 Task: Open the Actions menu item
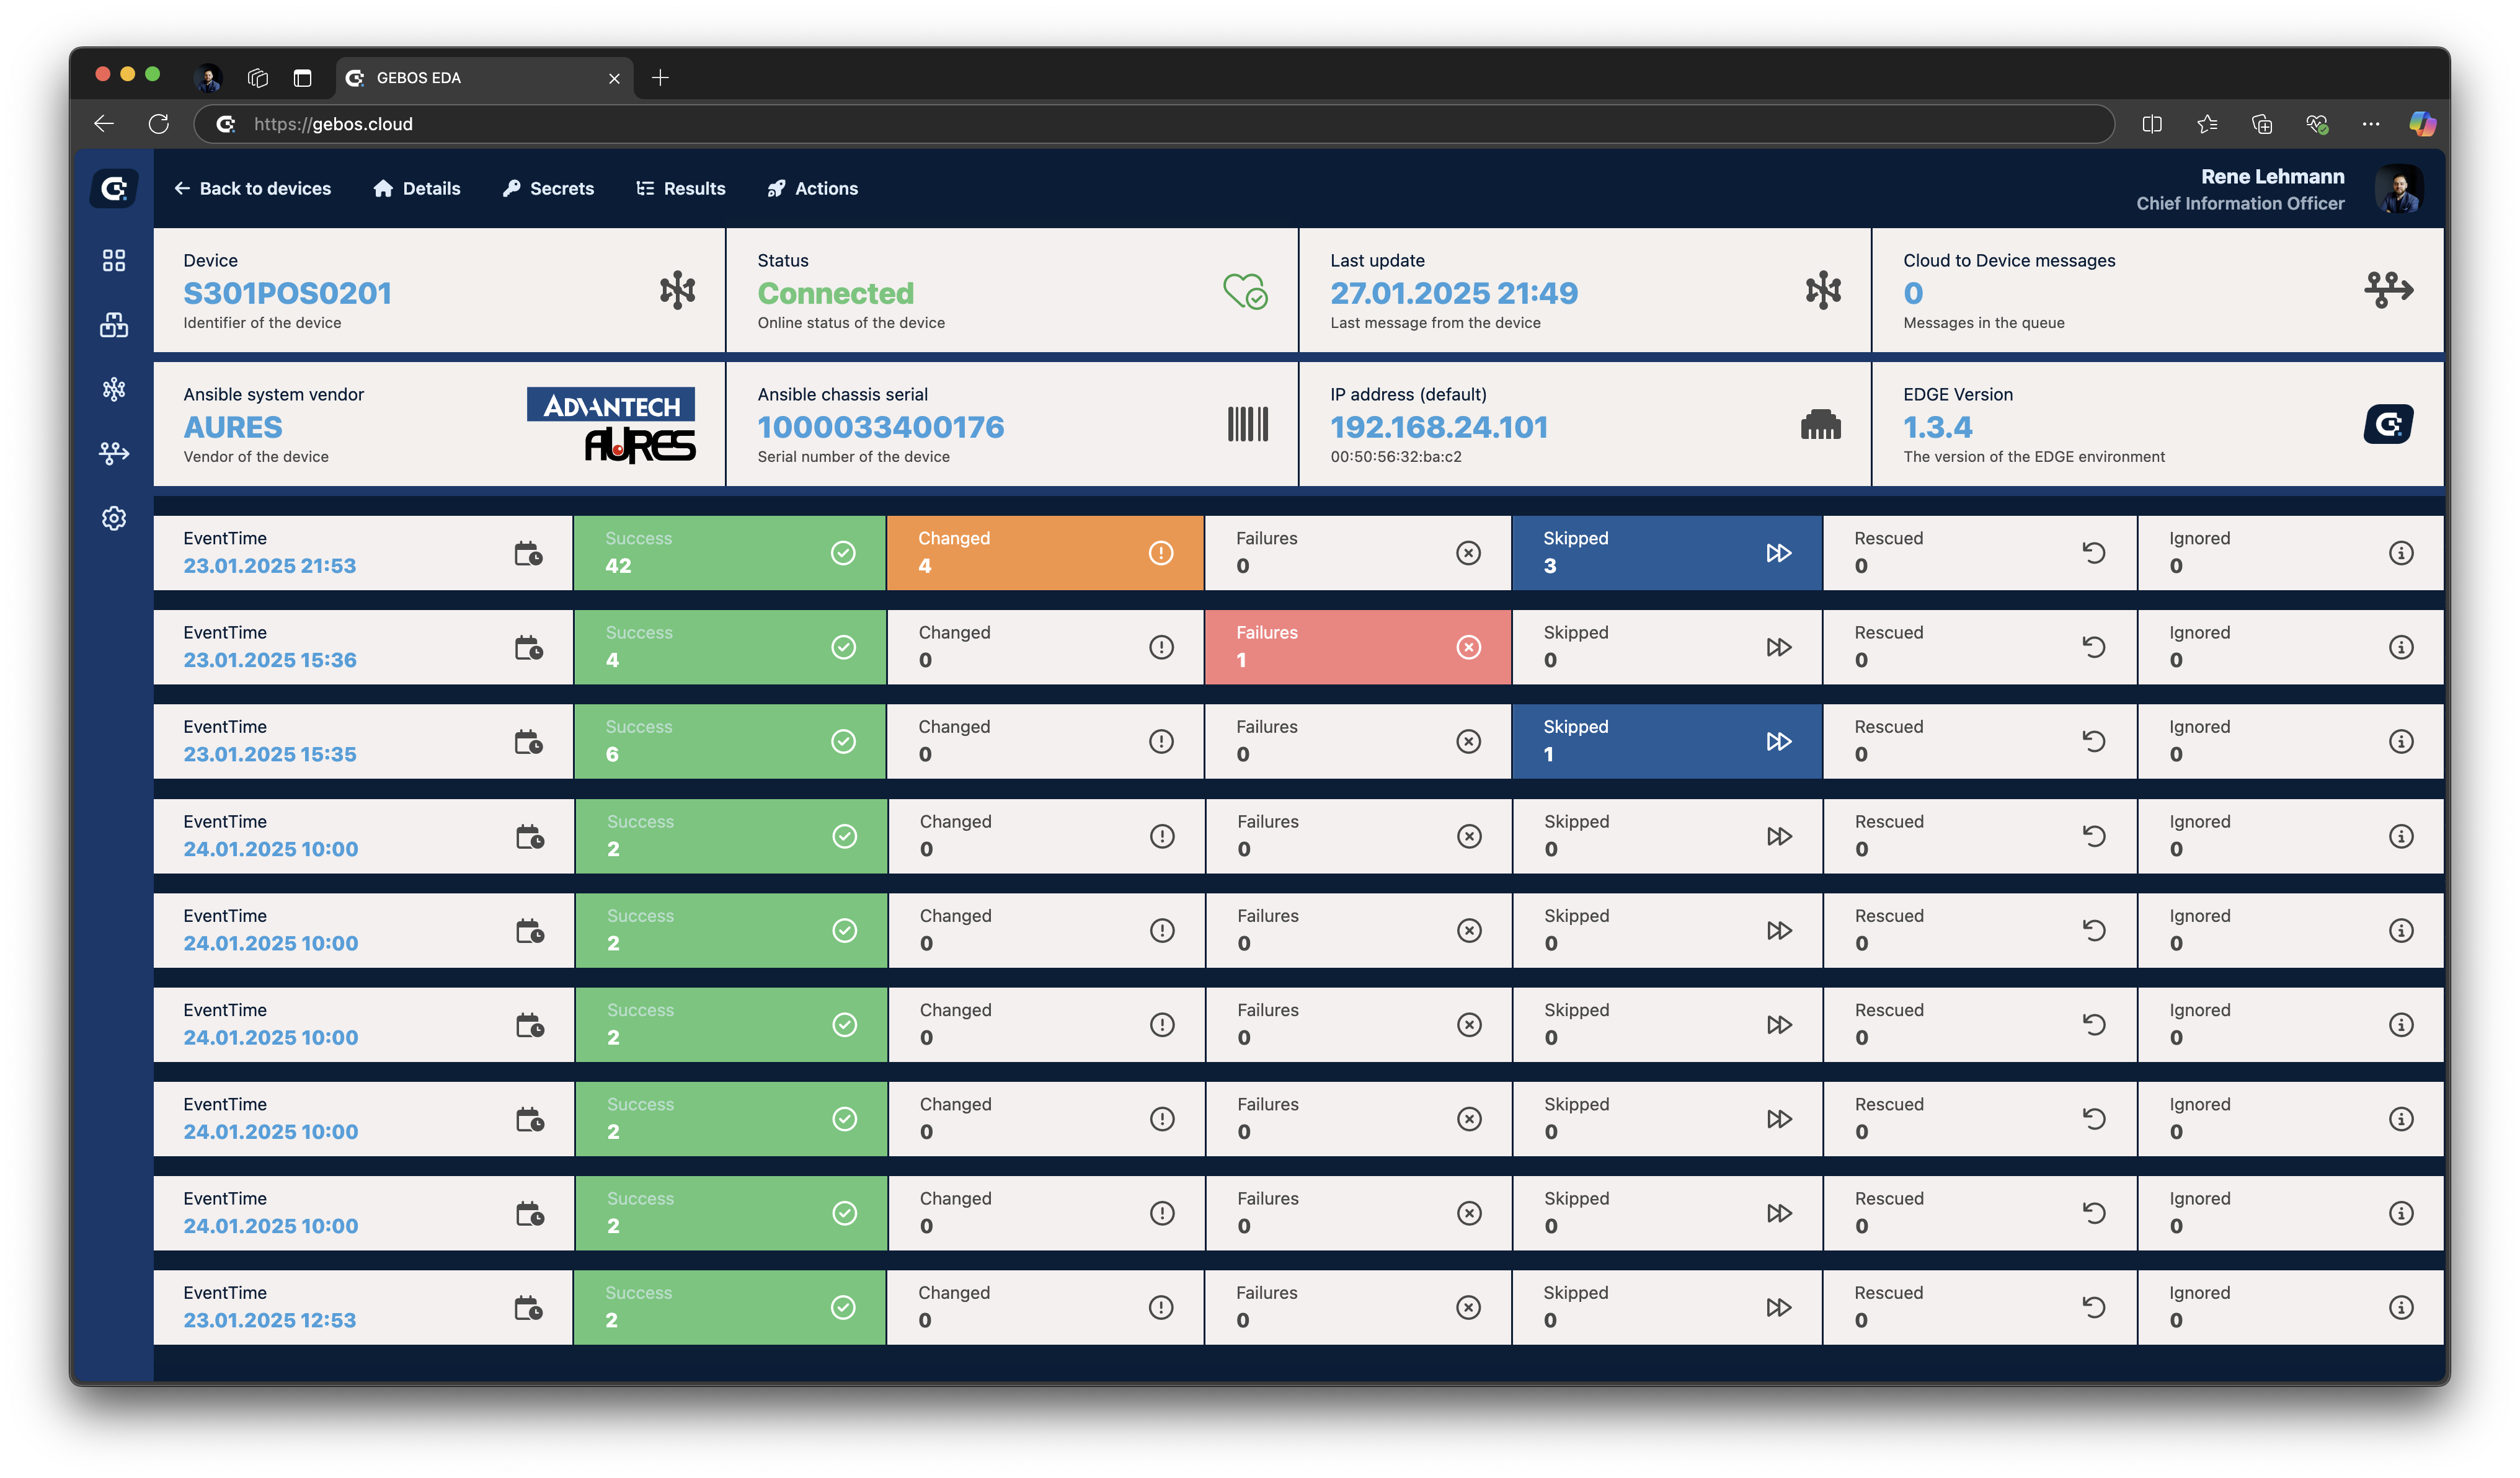click(x=812, y=189)
